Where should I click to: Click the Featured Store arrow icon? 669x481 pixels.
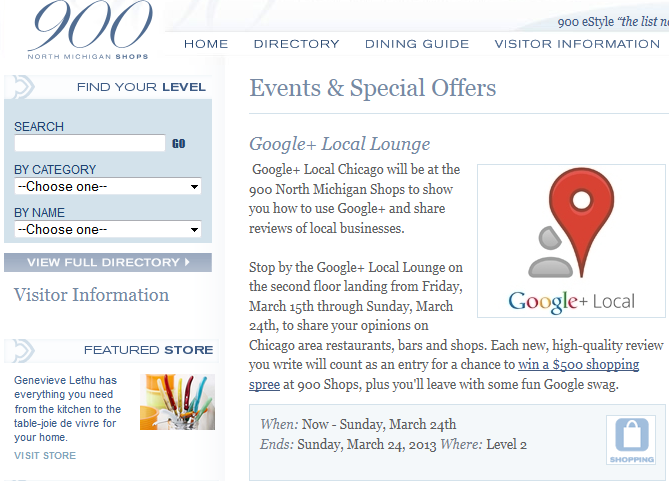click(x=22, y=350)
